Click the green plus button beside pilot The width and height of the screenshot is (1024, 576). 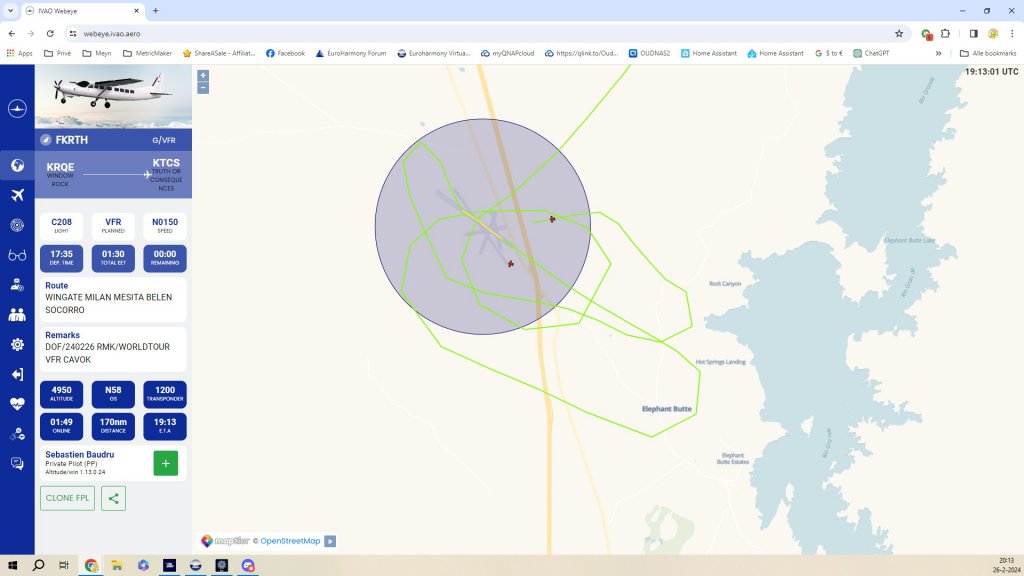click(x=165, y=463)
